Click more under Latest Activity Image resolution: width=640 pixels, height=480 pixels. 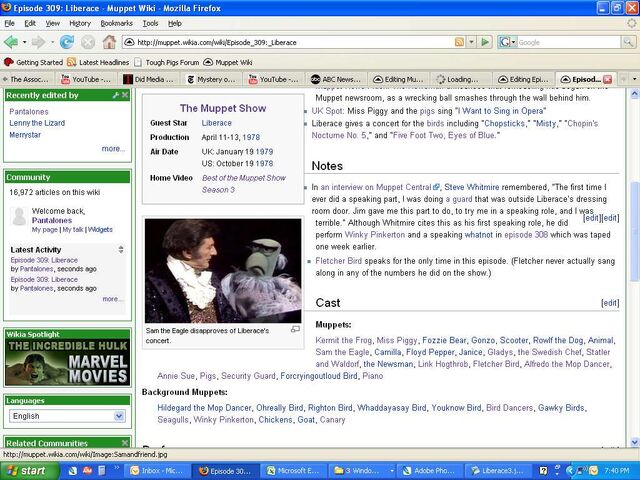point(112,299)
